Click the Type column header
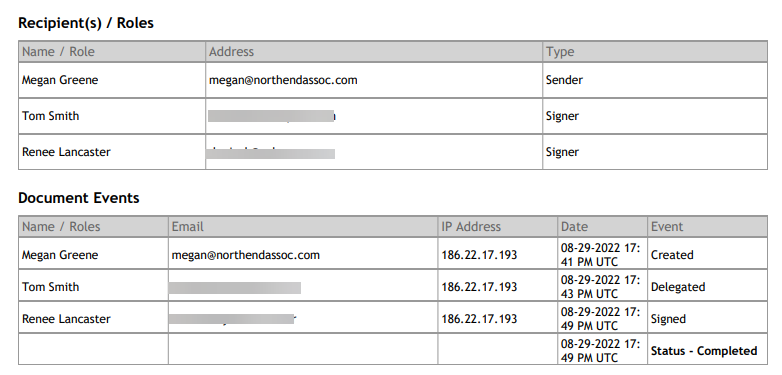Screen dimensions: 782x375 (x=560, y=51)
